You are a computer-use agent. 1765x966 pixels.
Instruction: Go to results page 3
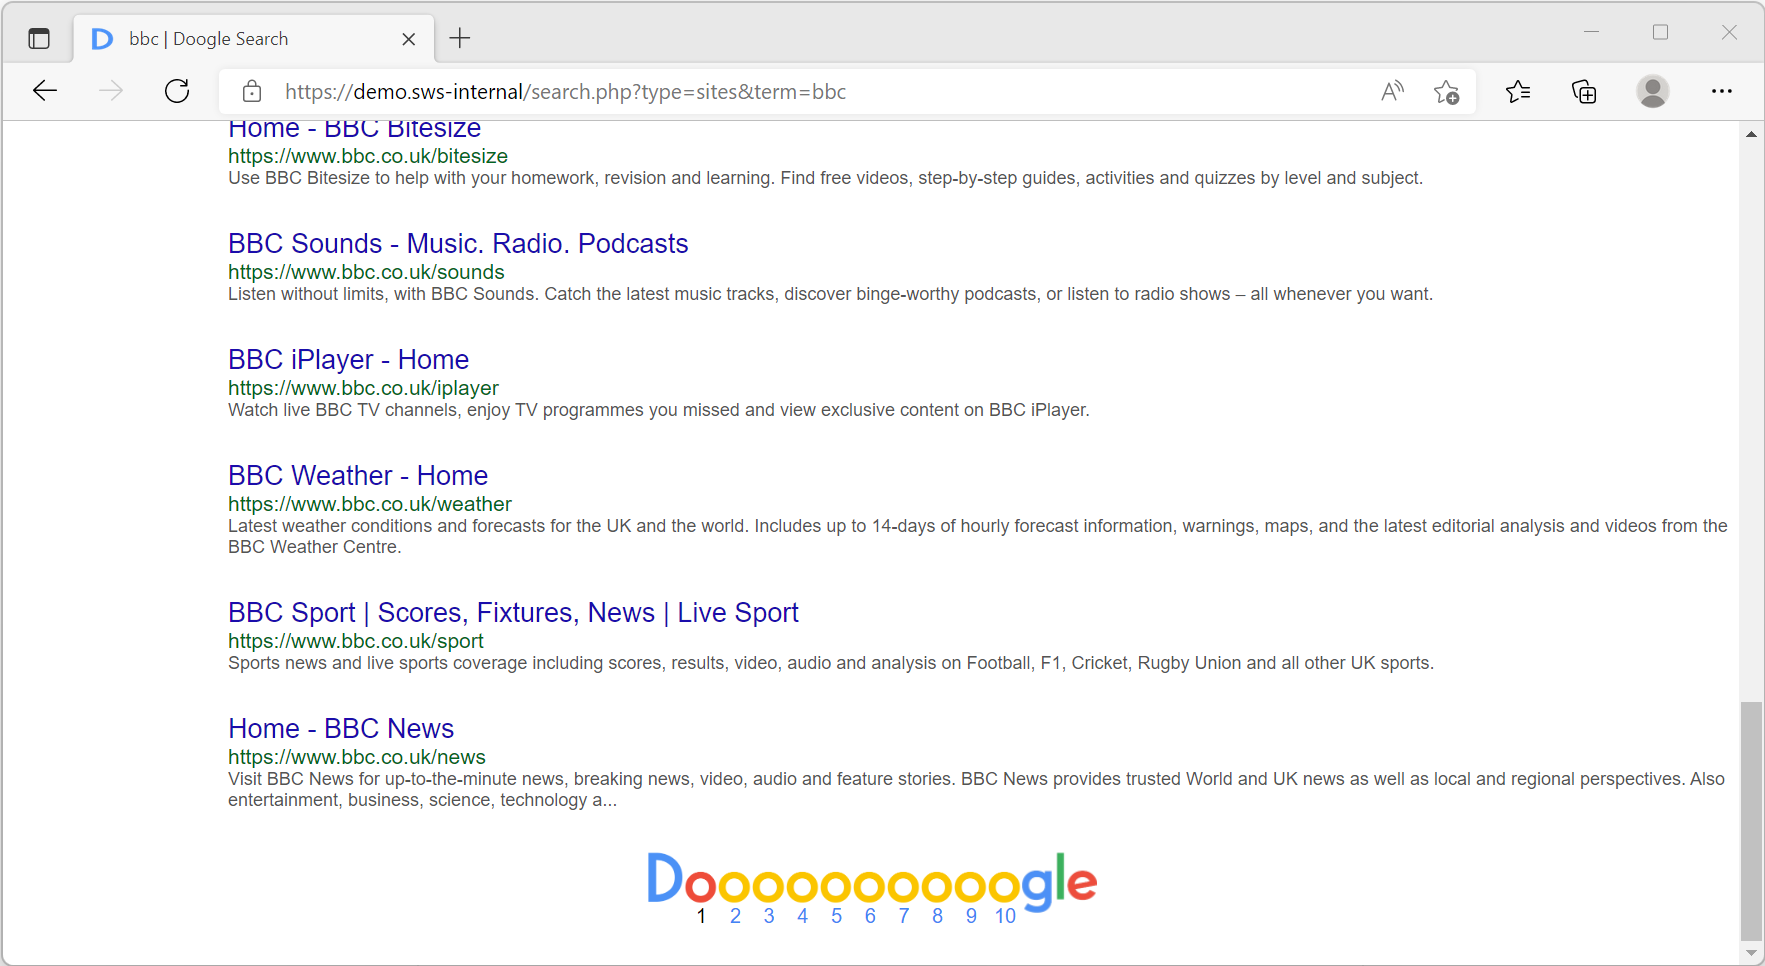coord(769,916)
